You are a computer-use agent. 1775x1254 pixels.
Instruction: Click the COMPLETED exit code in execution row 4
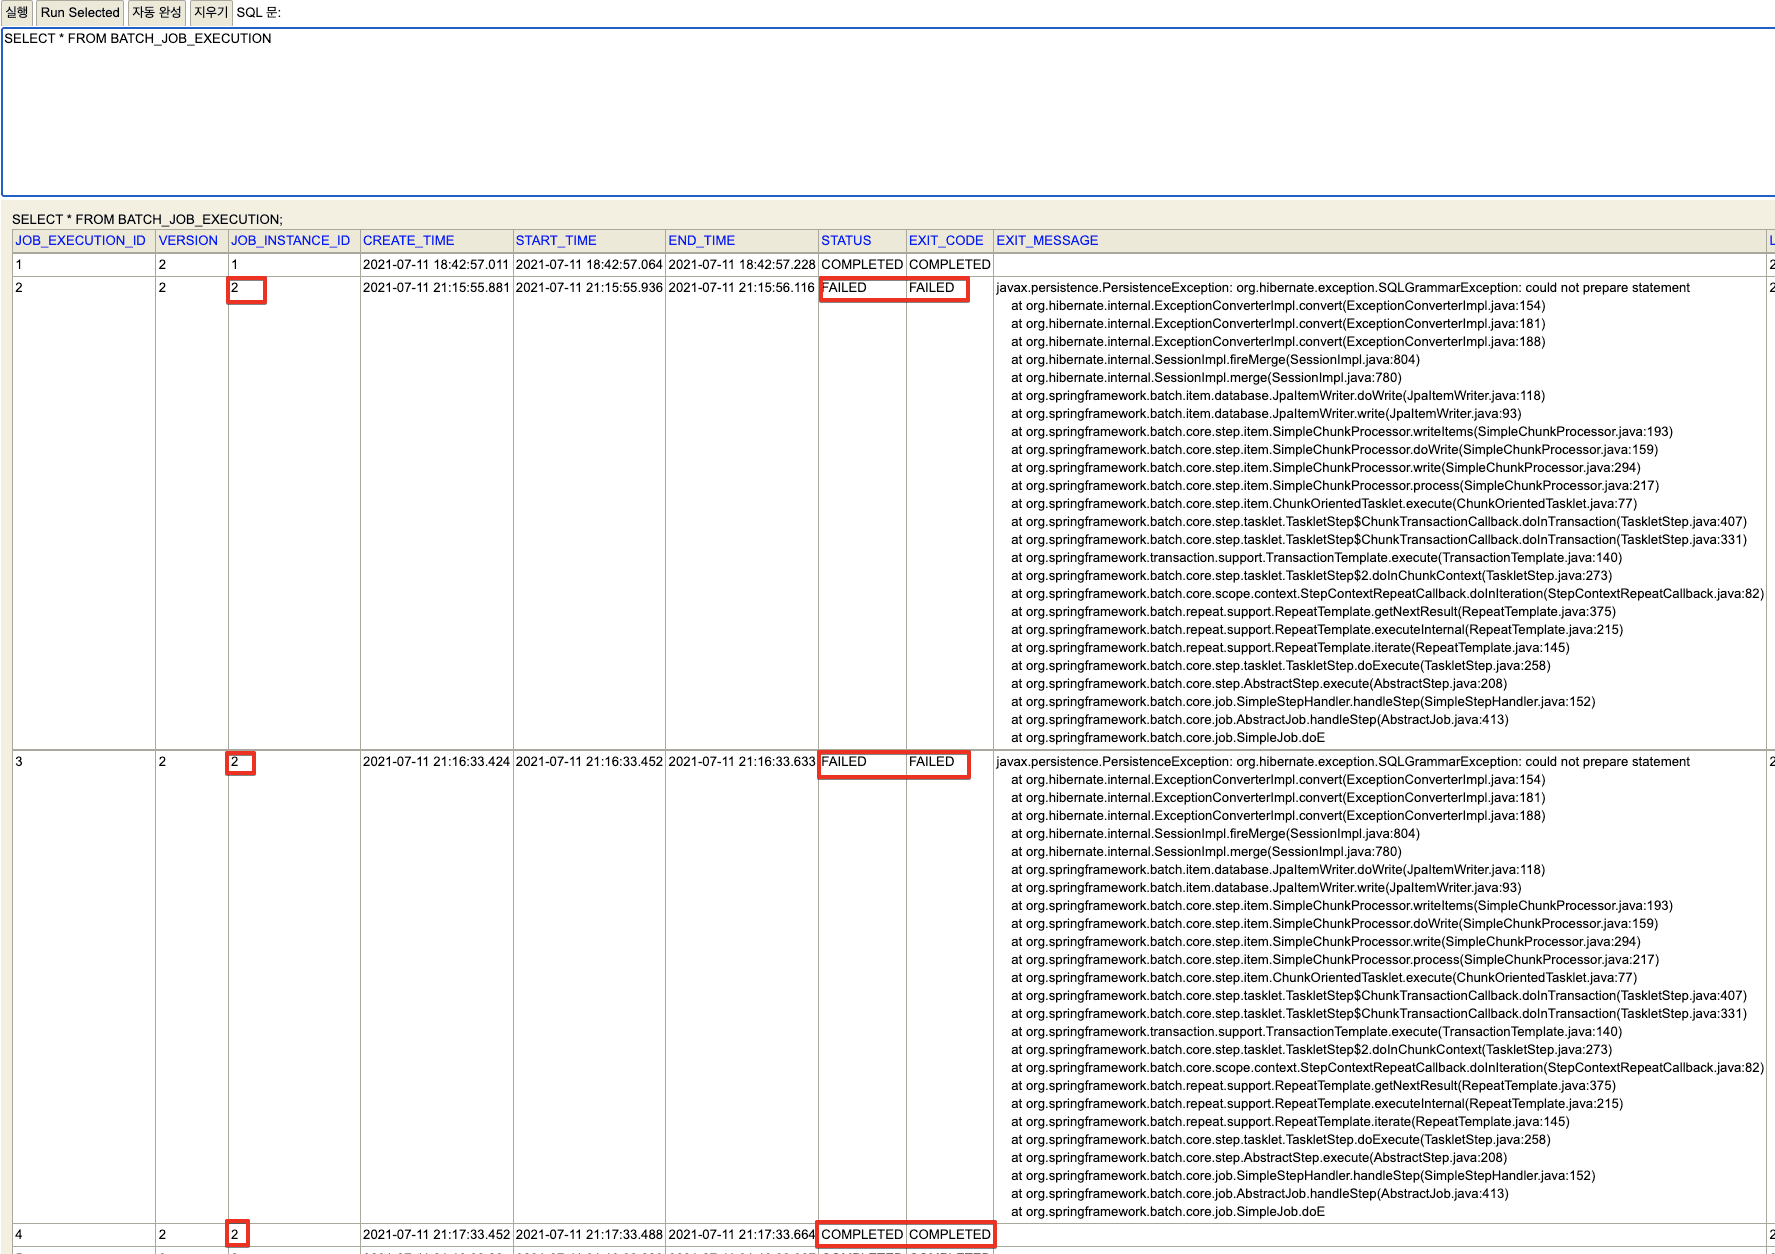(x=950, y=1235)
